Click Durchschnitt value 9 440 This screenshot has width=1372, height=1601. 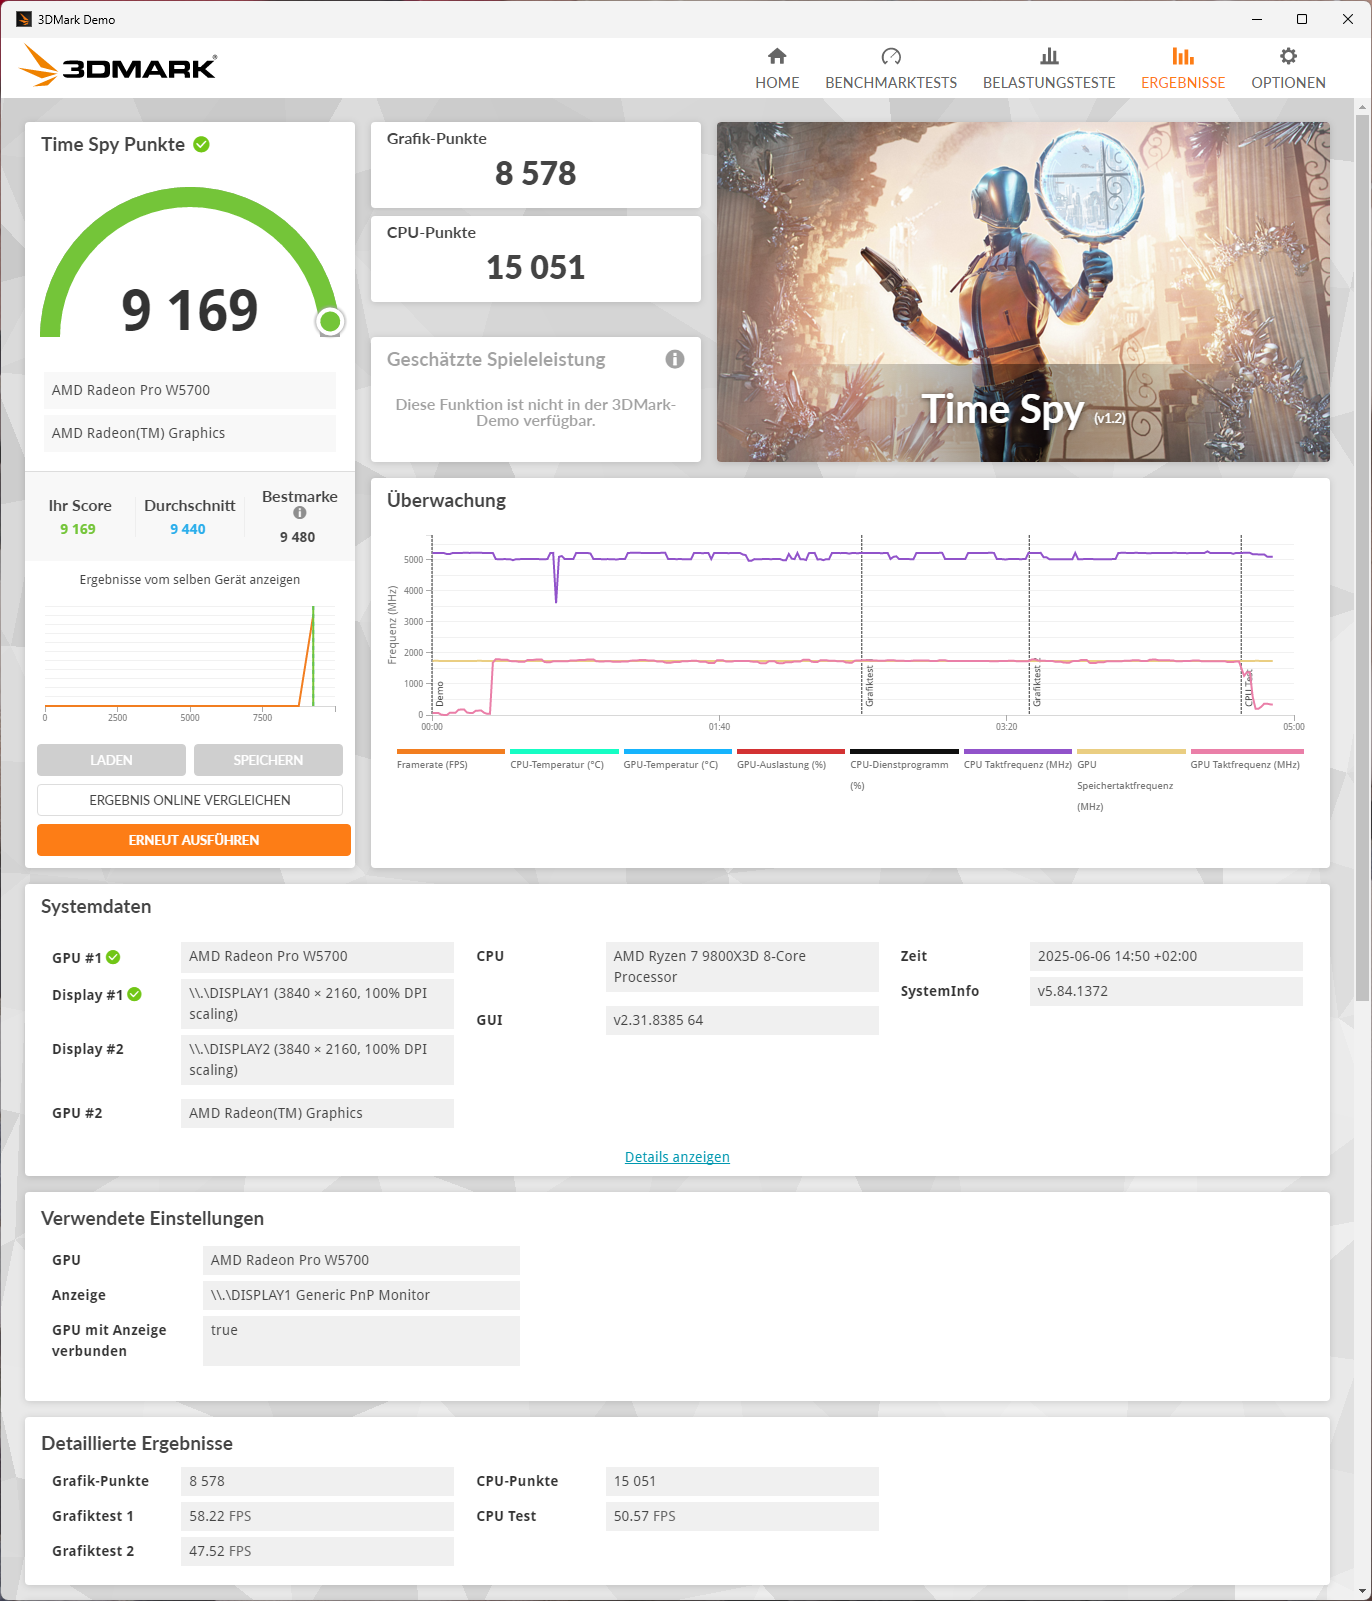188,529
